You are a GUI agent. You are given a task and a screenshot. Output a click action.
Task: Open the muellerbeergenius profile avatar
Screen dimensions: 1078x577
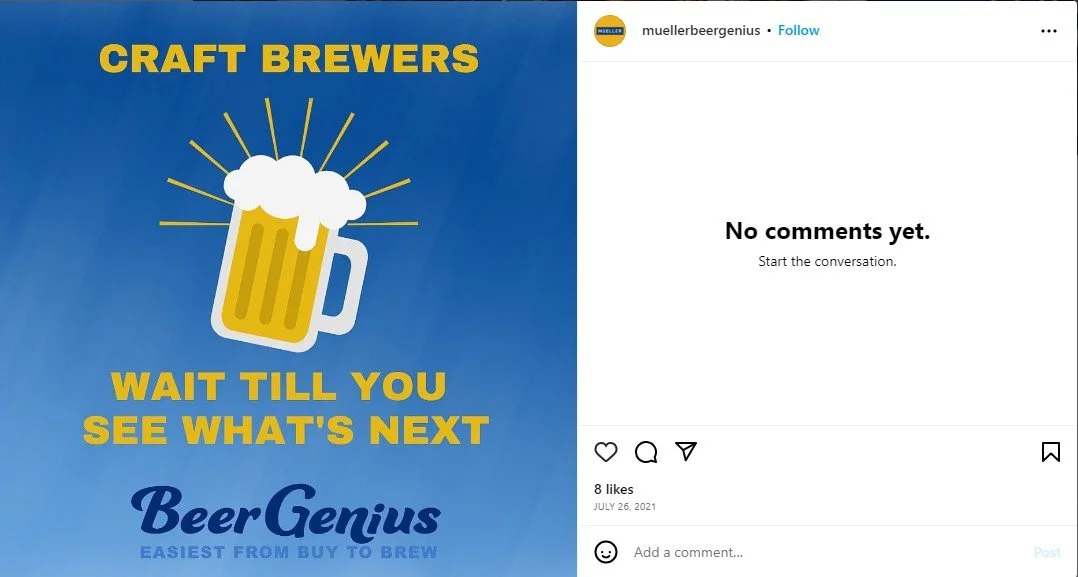610,31
